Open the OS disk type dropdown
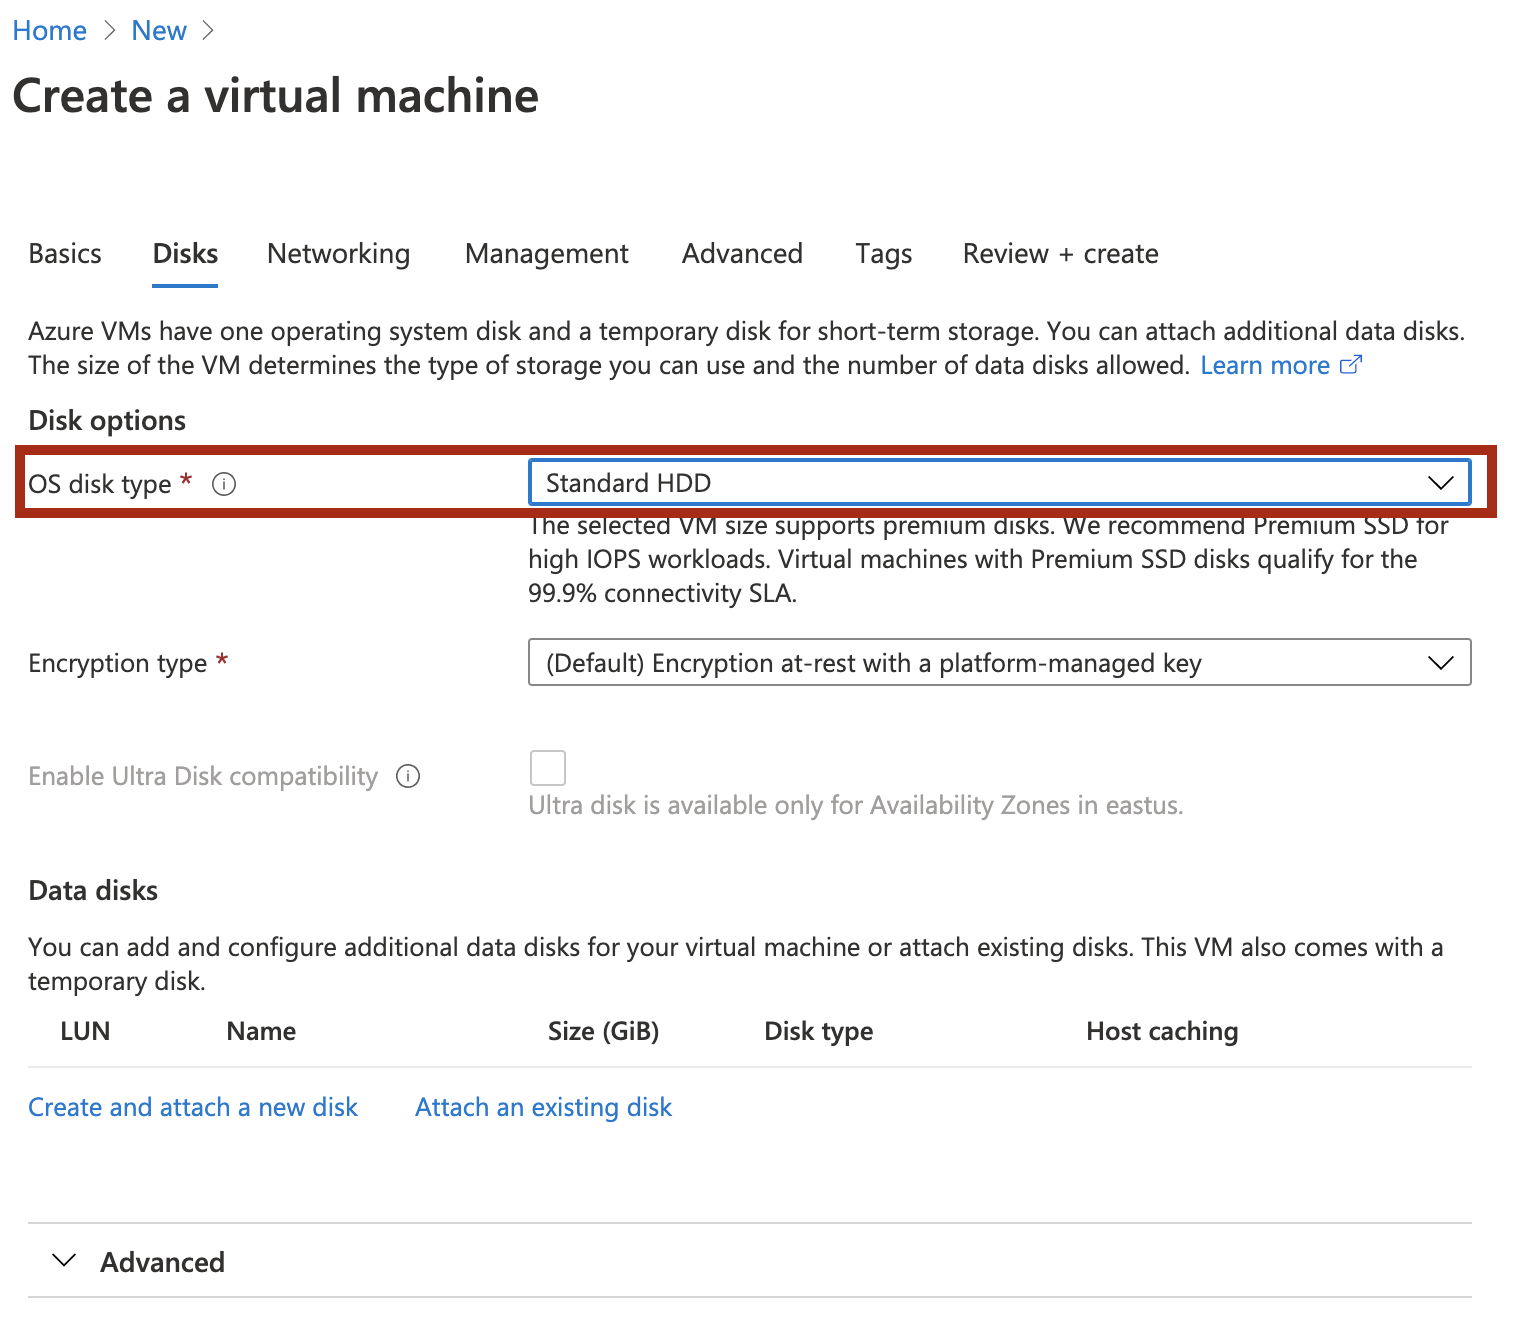Viewport: 1536px width, 1342px height. (x=1000, y=483)
